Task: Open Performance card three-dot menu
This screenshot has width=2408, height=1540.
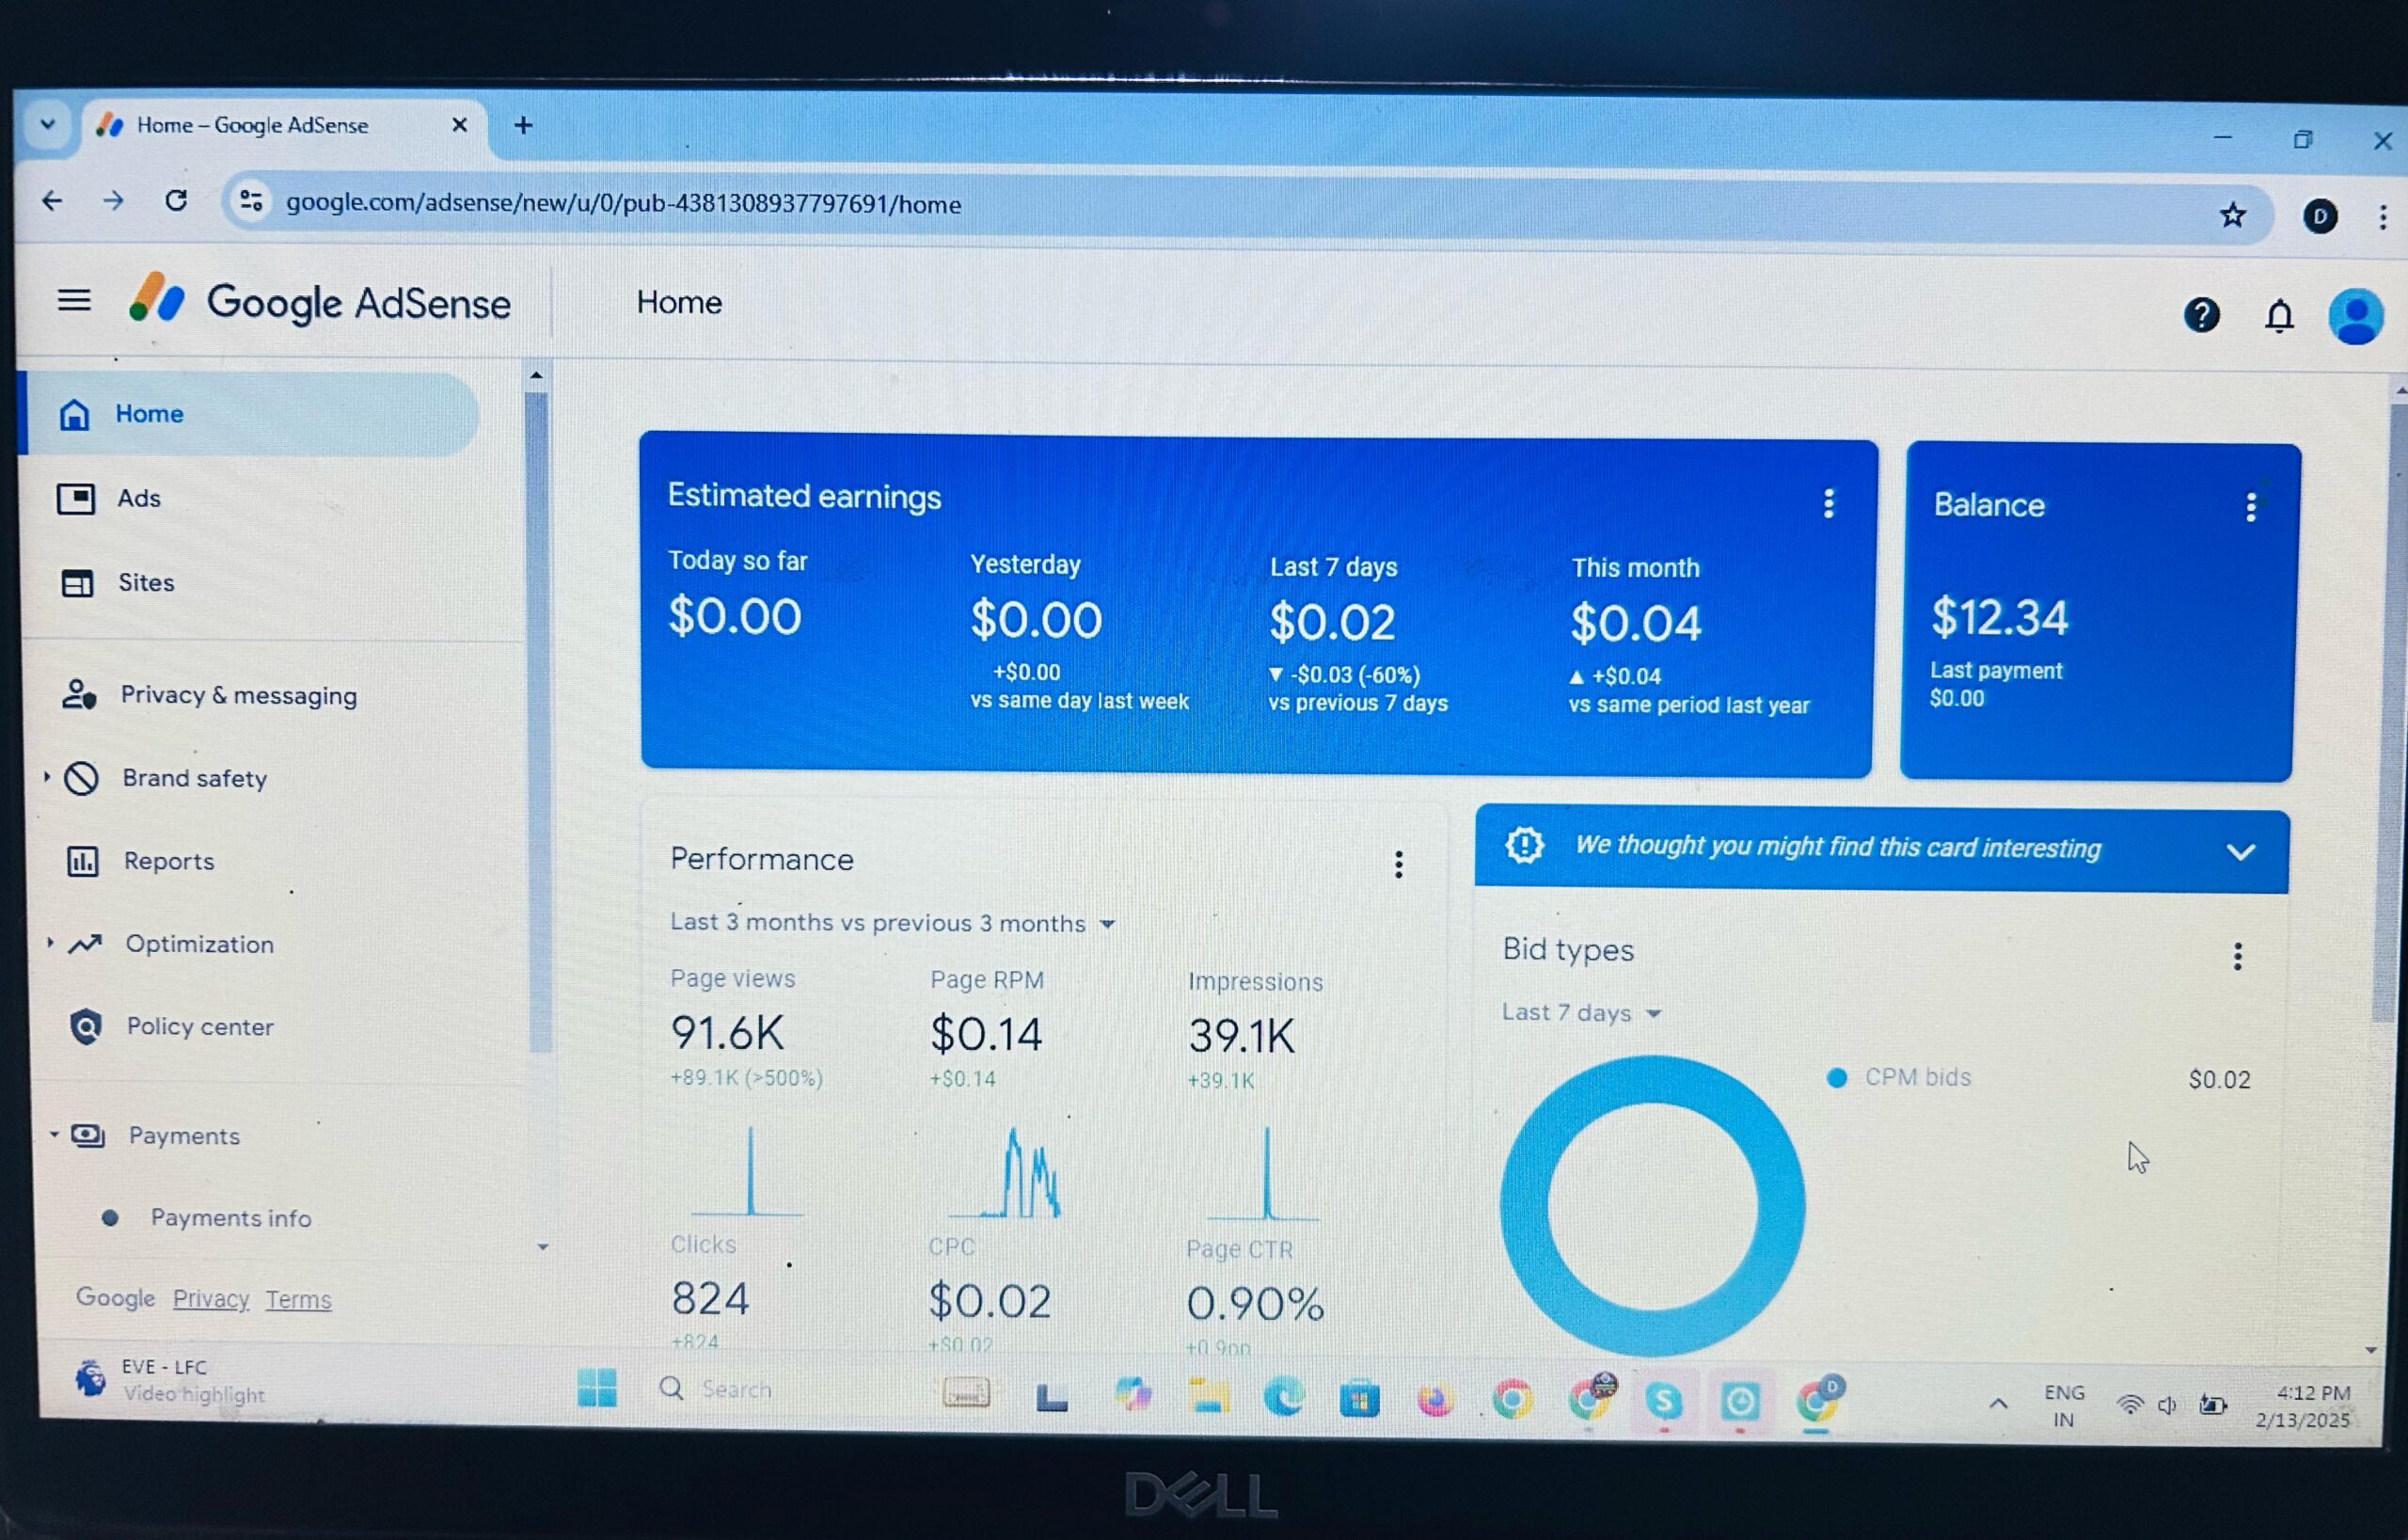Action: [x=1398, y=864]
